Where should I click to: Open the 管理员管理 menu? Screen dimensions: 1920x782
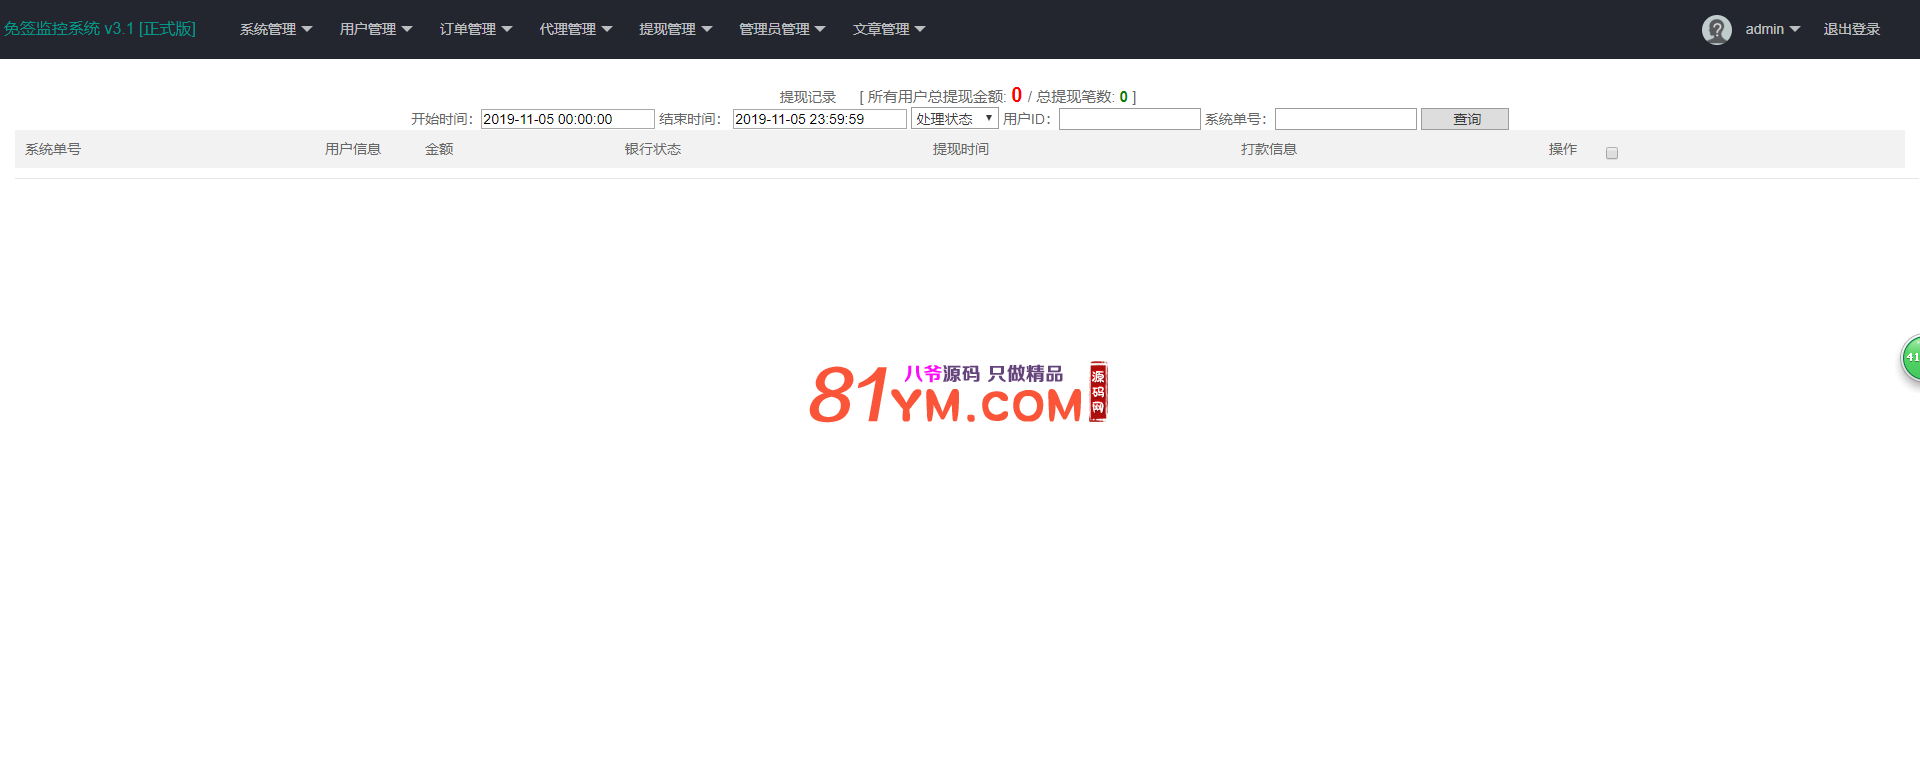pyautogui.click(x=782, y=29)
